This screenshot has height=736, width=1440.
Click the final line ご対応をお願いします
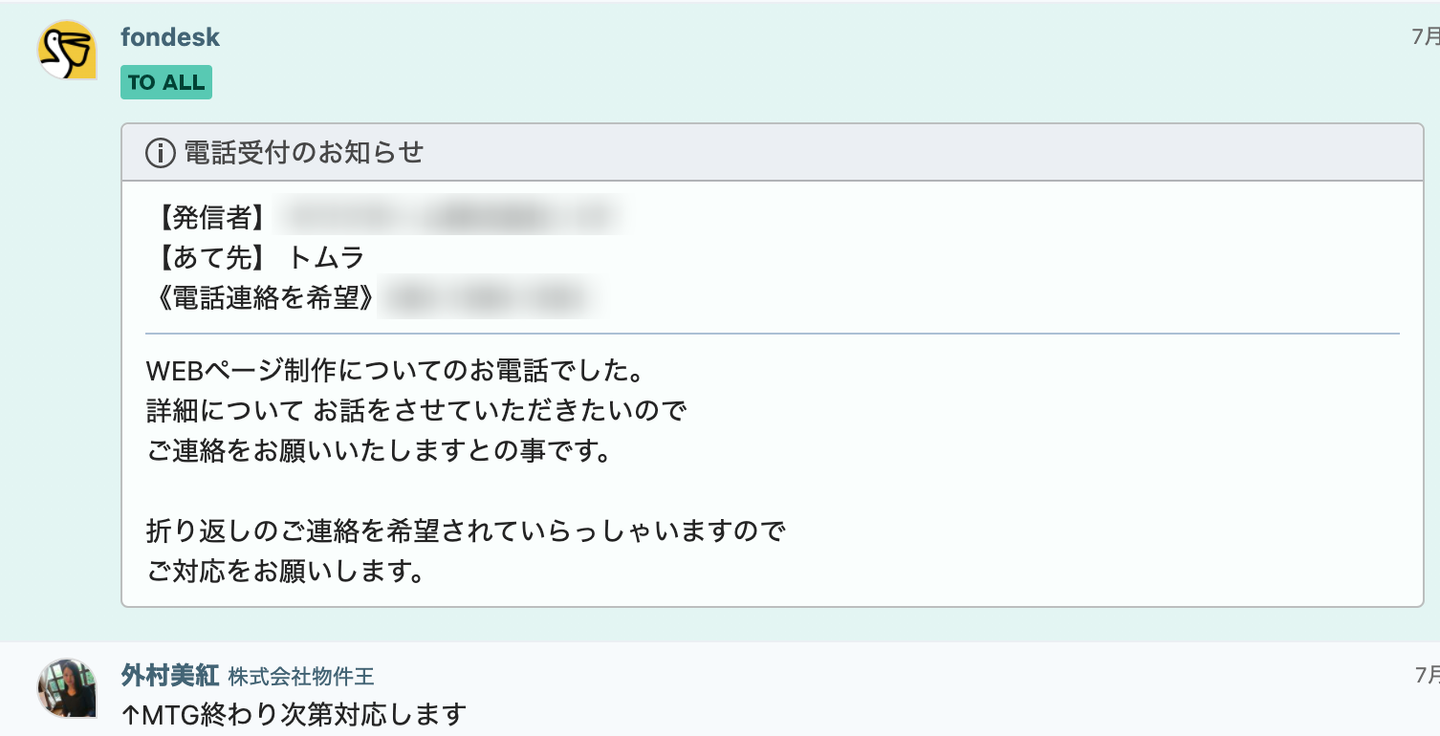(x=285, y=571)
